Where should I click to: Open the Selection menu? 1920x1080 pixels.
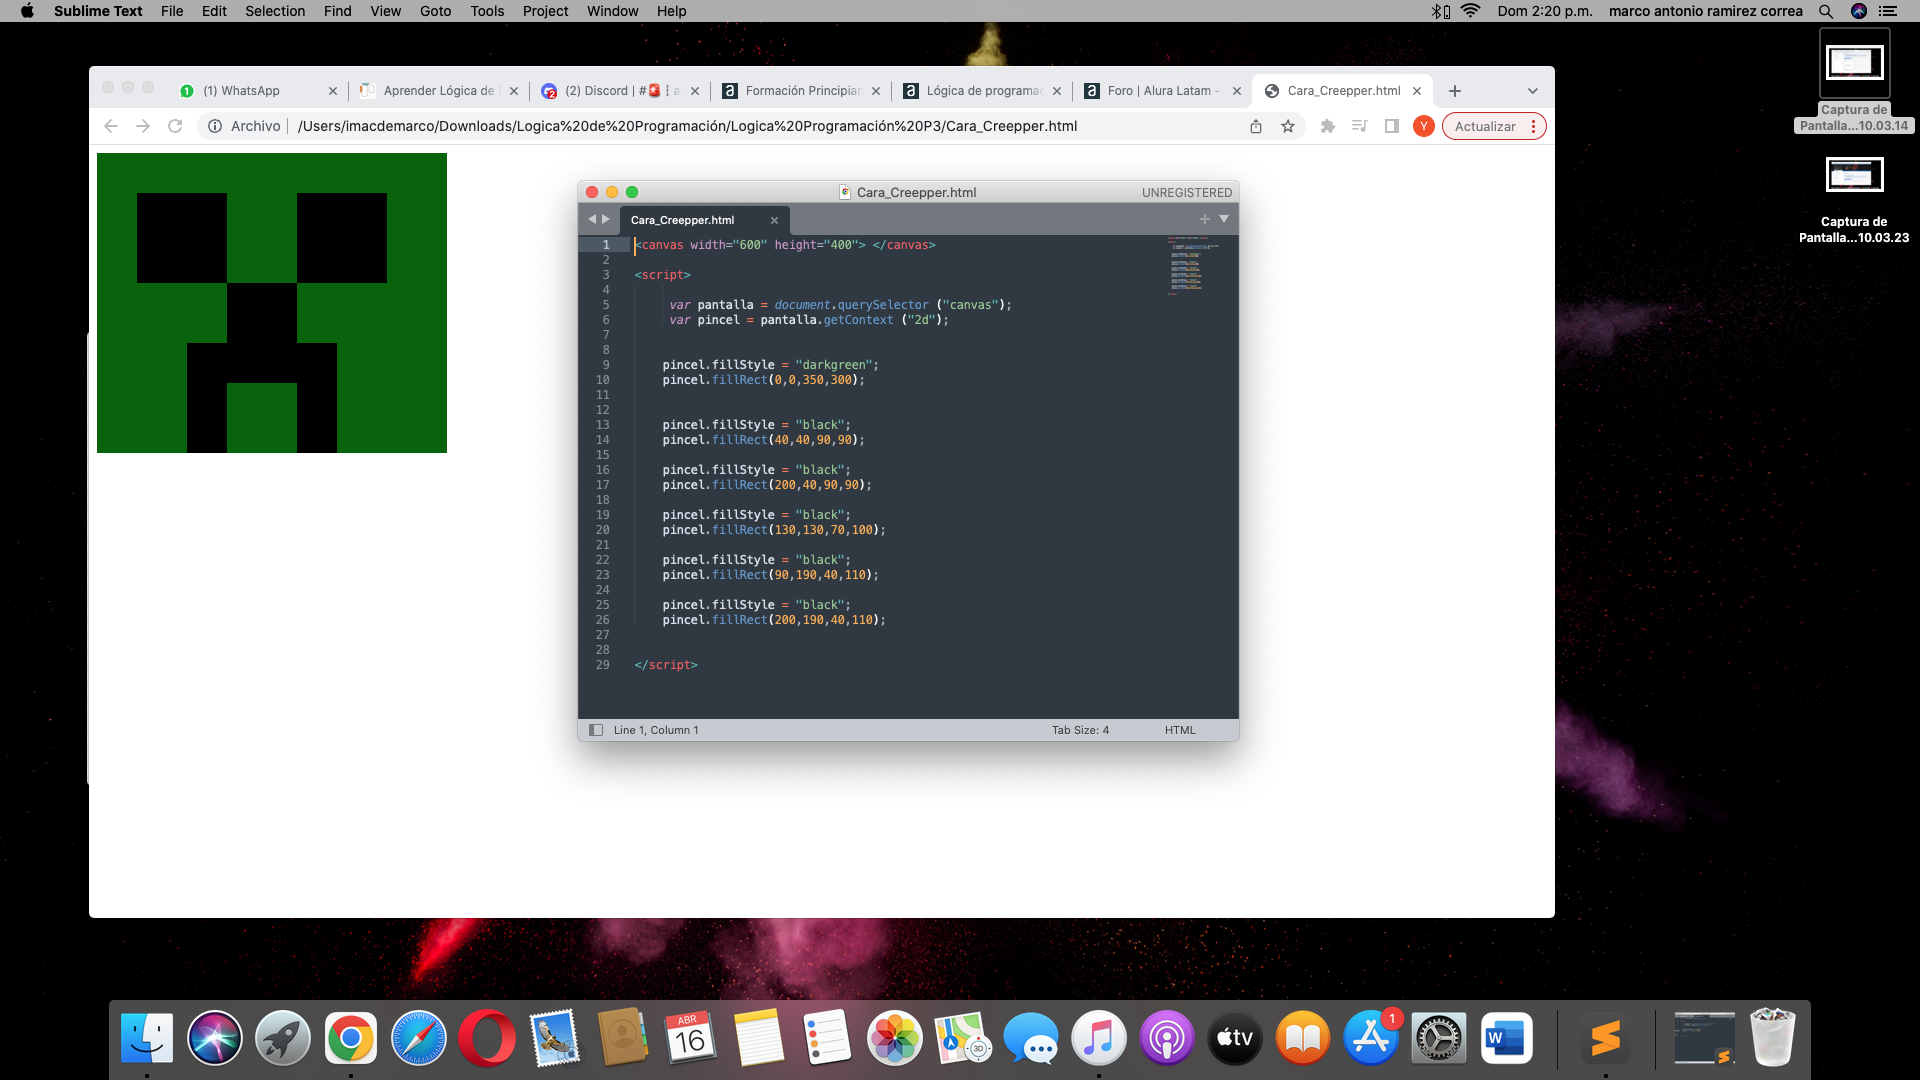[x=275, y=11]
